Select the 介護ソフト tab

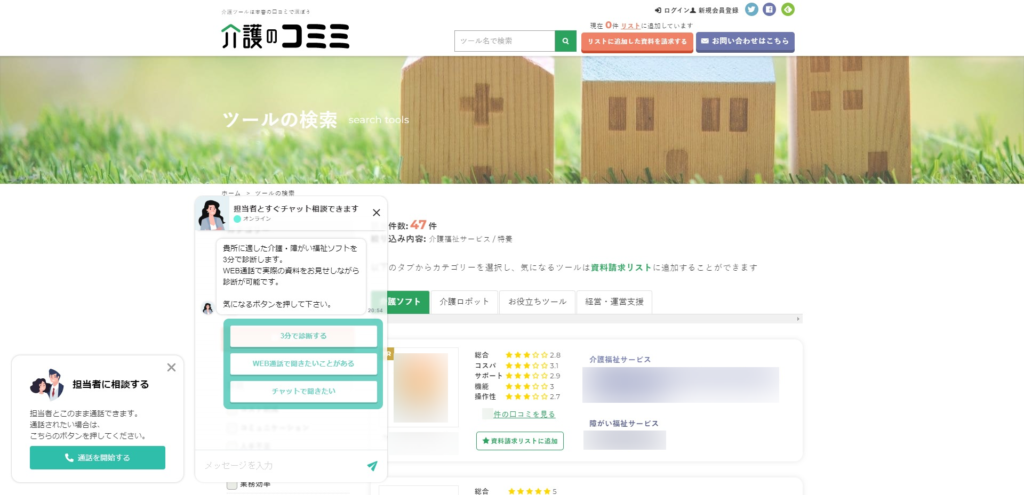[400, 302]
